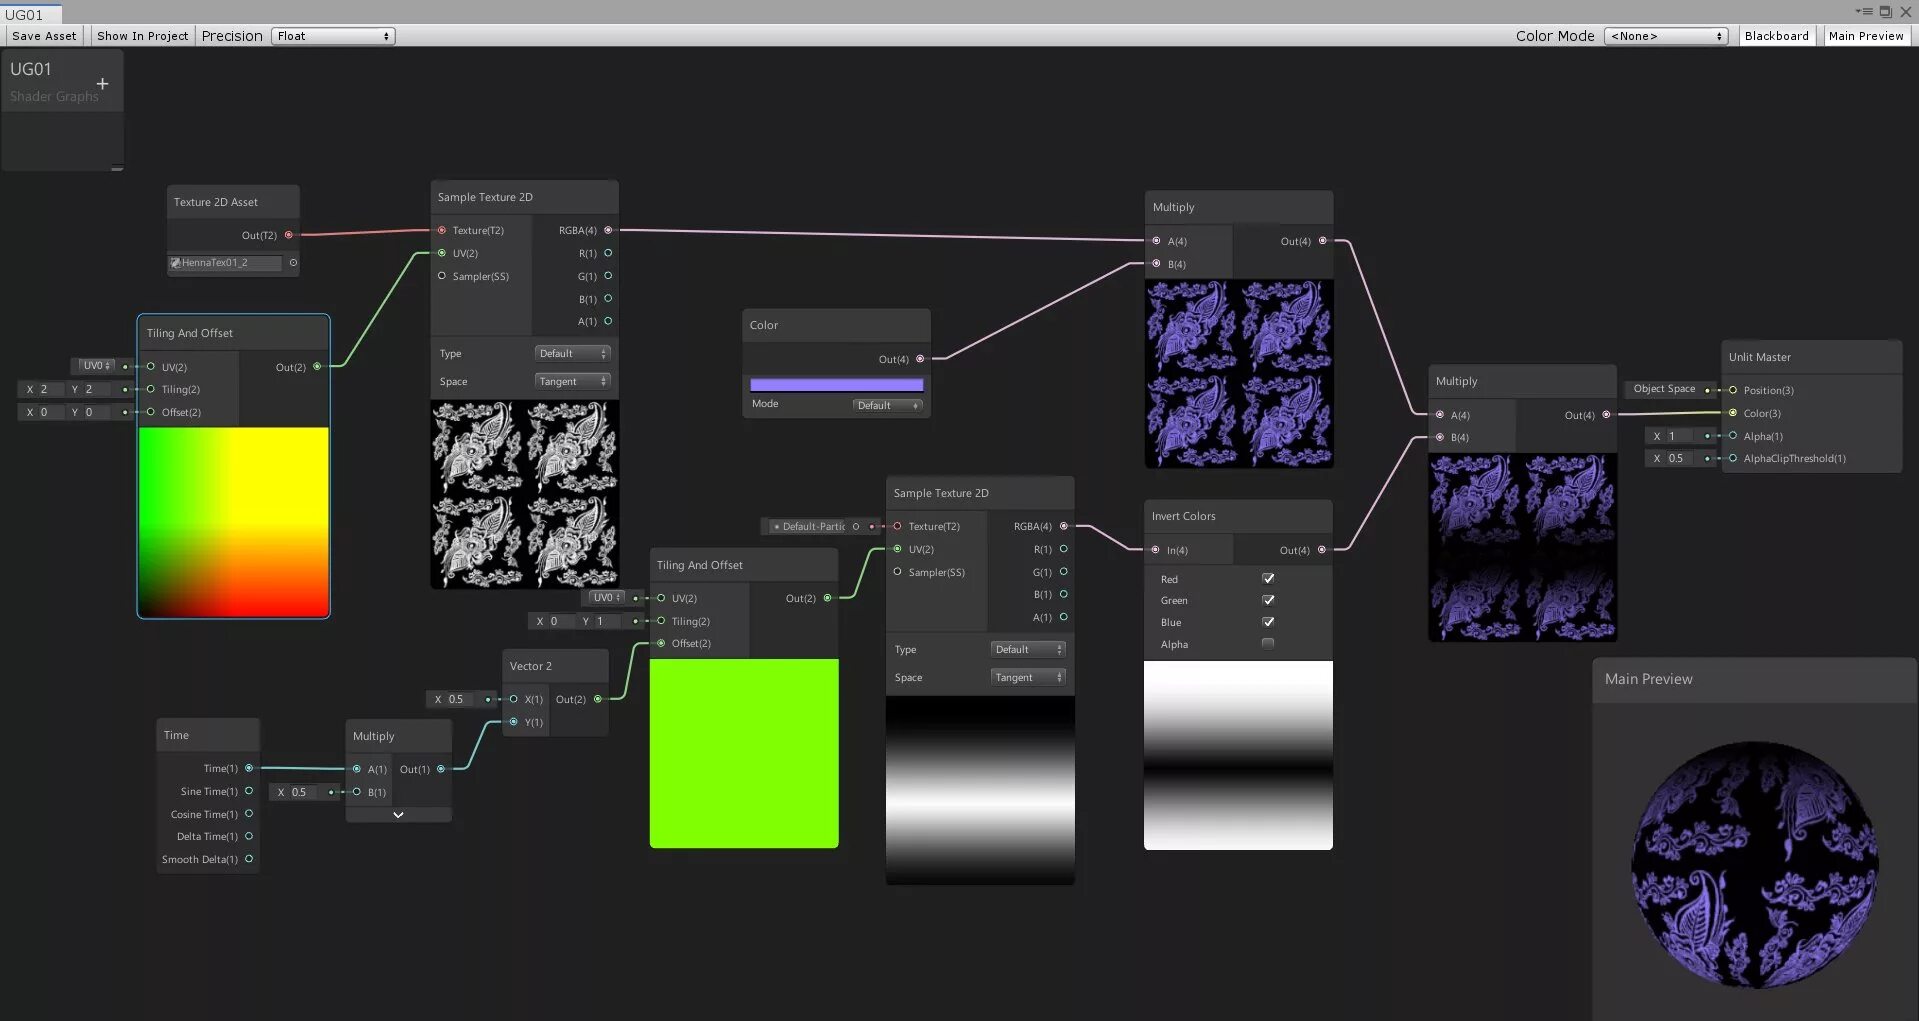Click first Sample Texture 2D RGBA(4) output port
The height and width of the screenshot is (1021, 1919).
608,230
